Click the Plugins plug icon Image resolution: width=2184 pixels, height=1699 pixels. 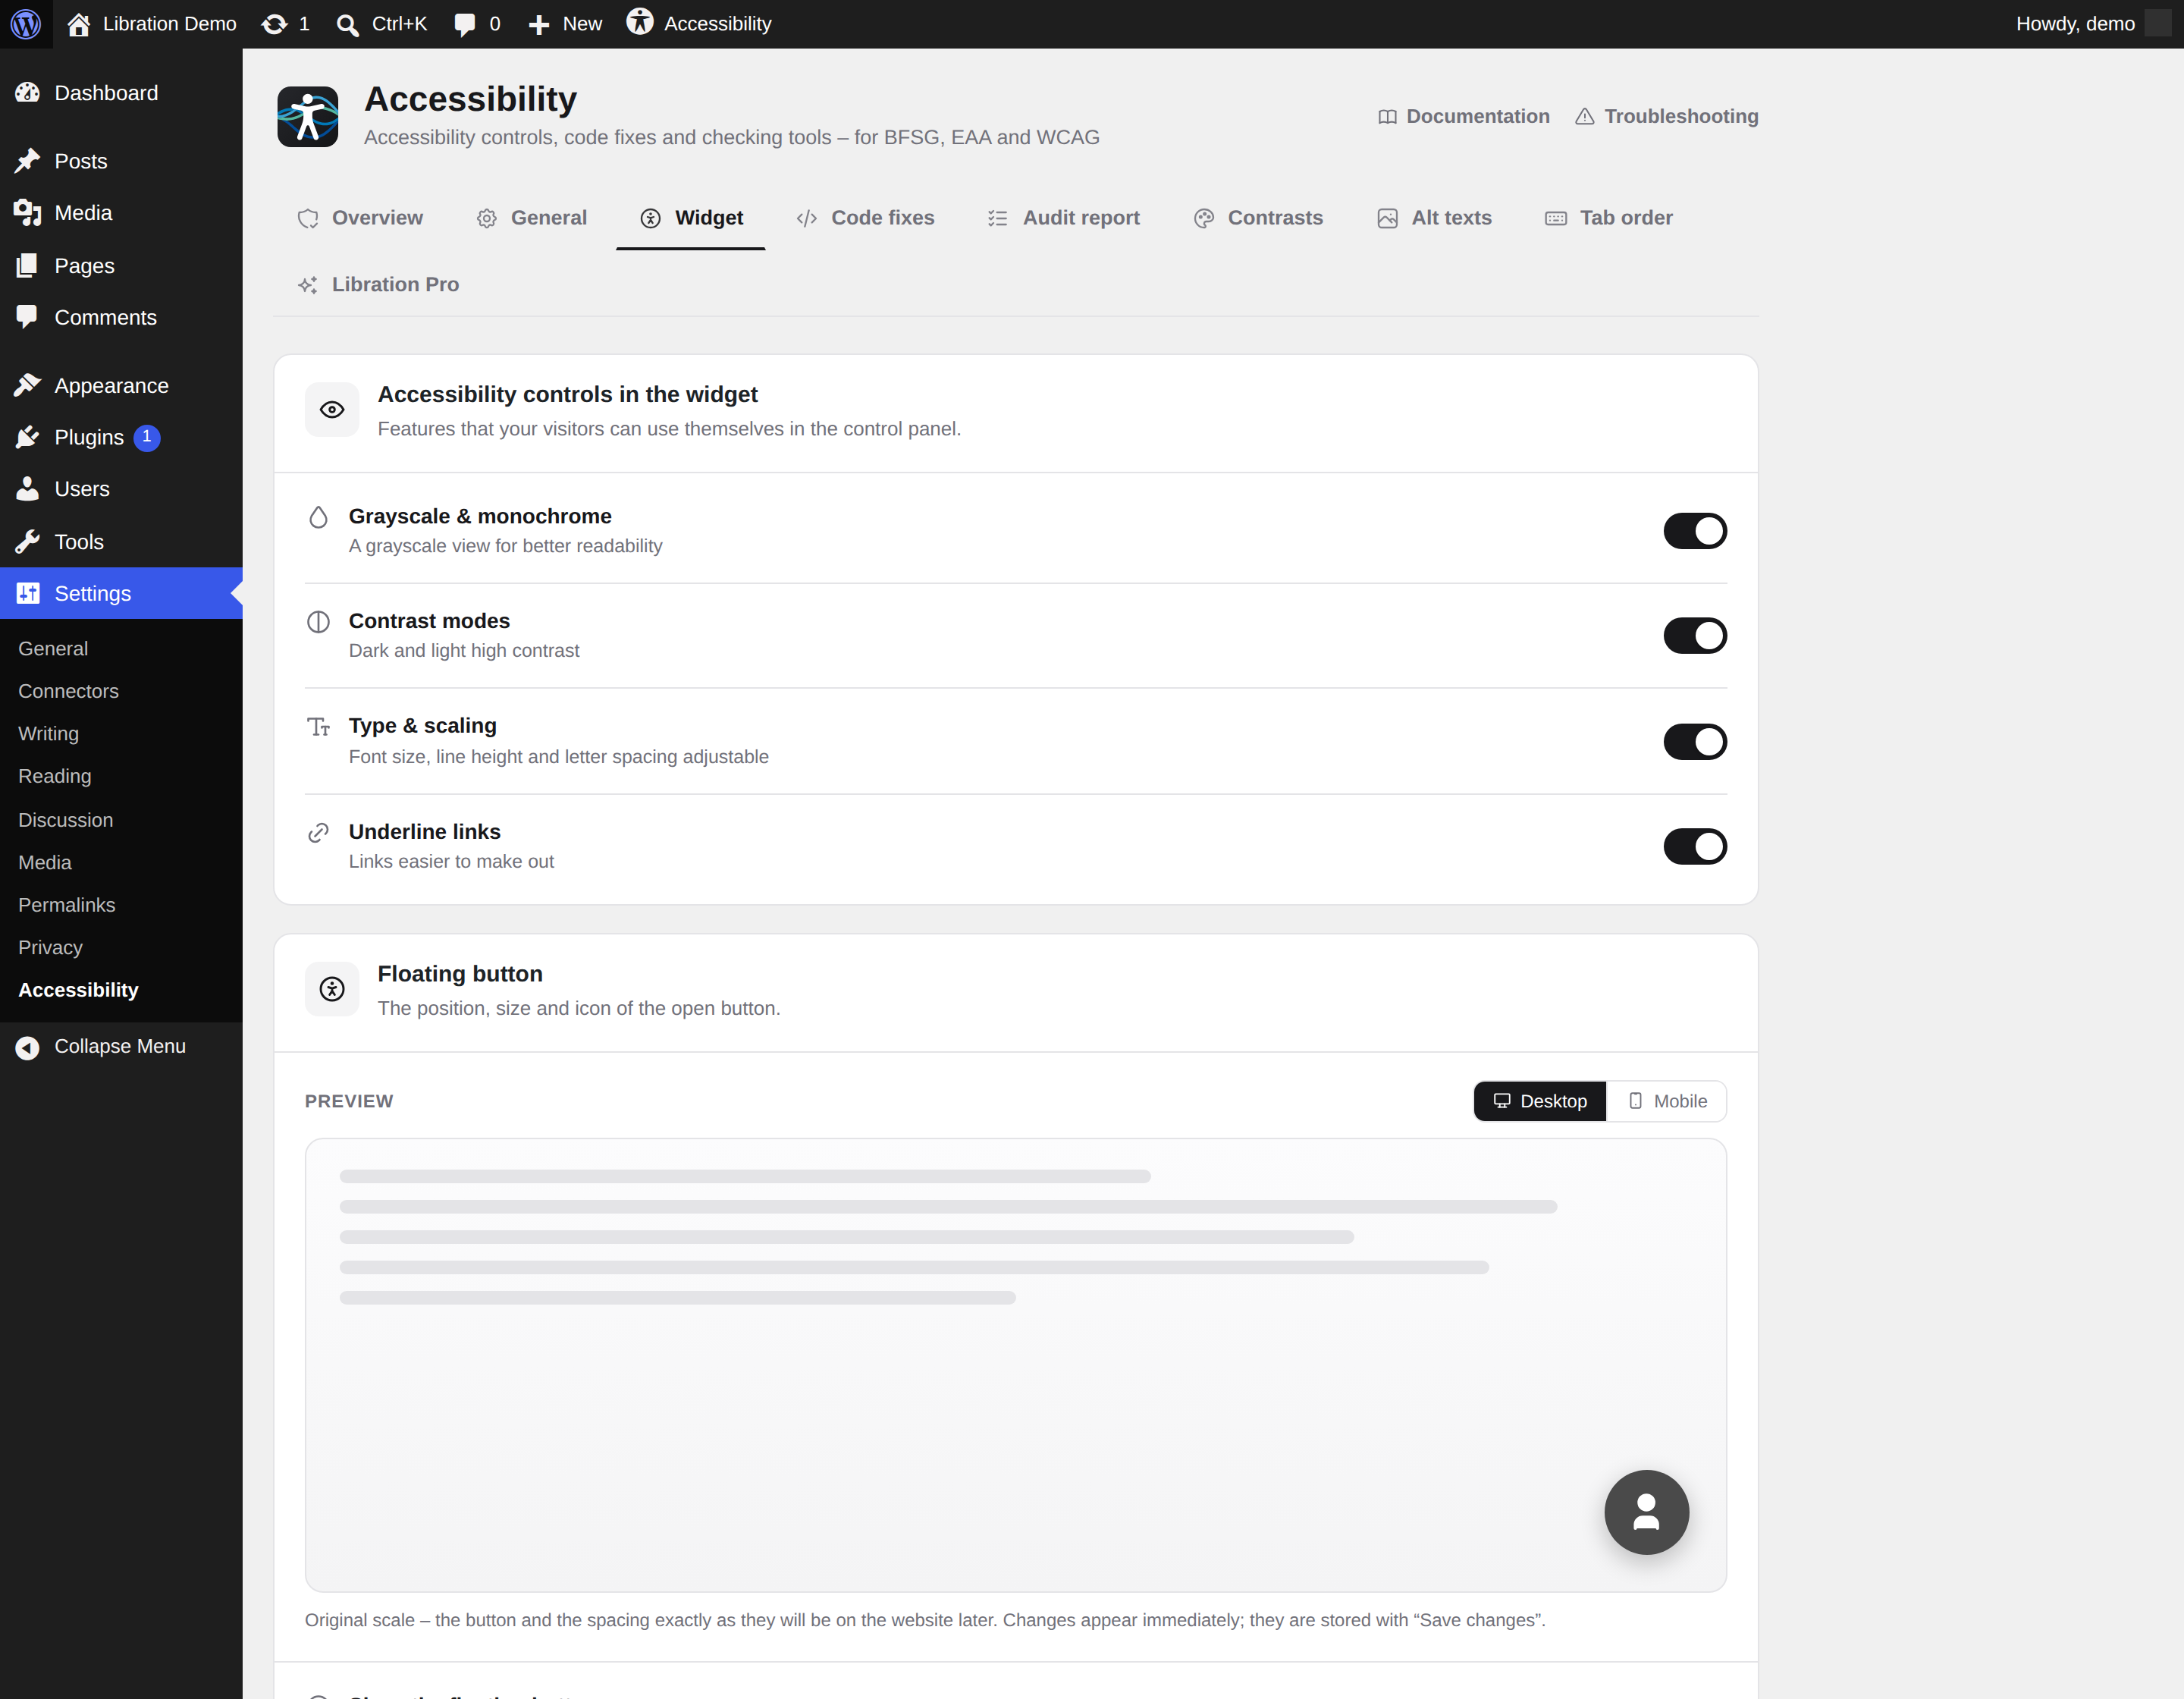tap(28, 438)
